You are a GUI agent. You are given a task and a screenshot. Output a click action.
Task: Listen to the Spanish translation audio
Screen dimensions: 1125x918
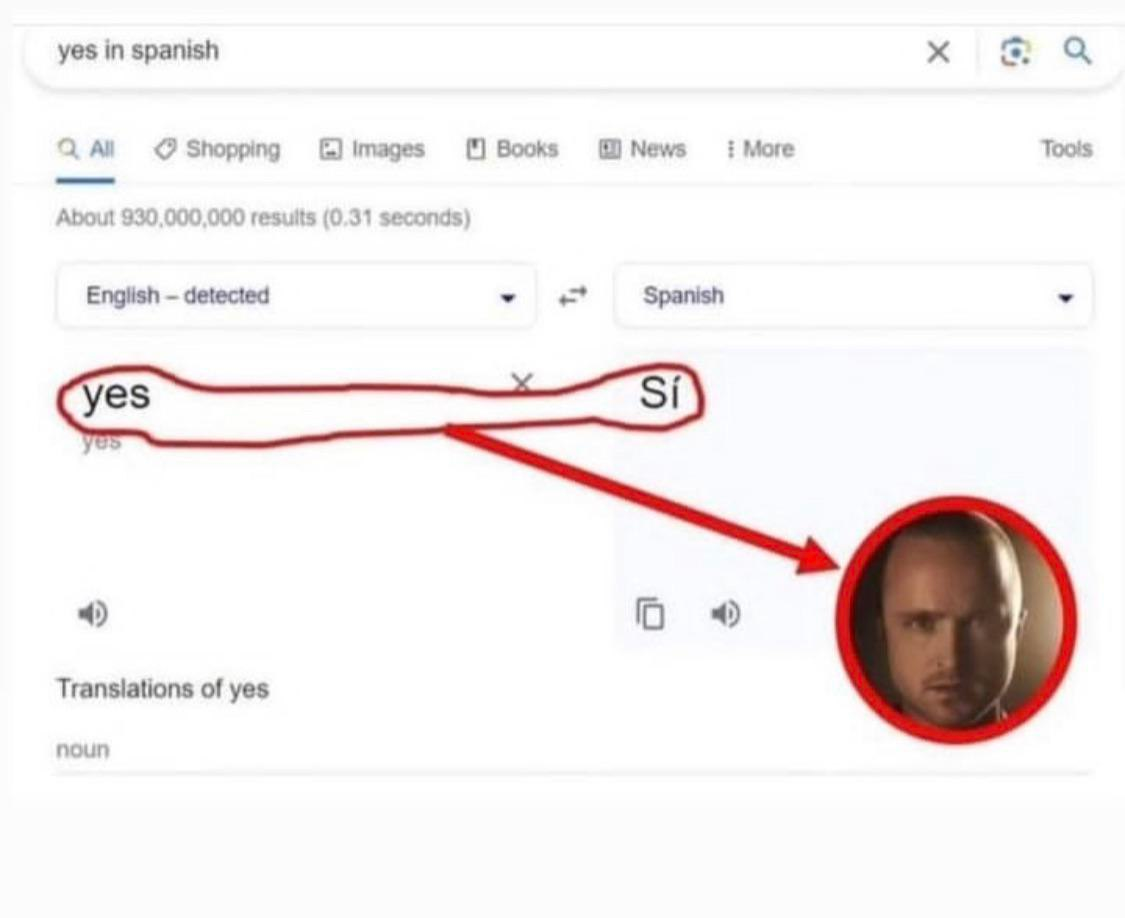coord(725,613)
